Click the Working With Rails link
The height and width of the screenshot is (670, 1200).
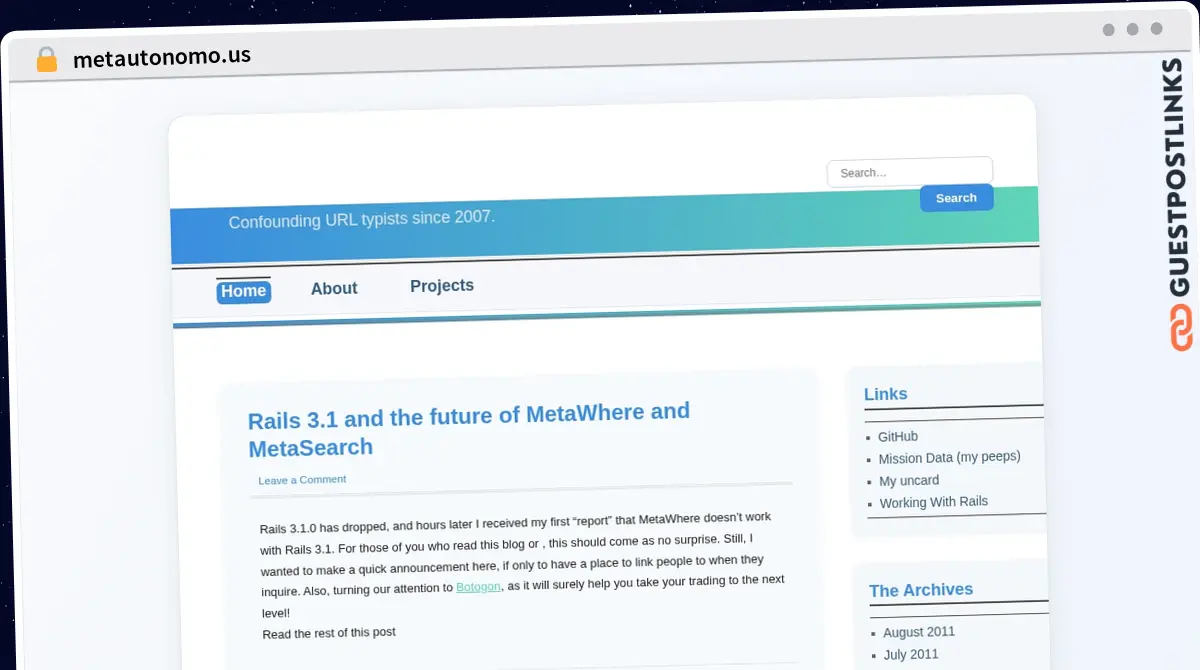tap(932, 502)
